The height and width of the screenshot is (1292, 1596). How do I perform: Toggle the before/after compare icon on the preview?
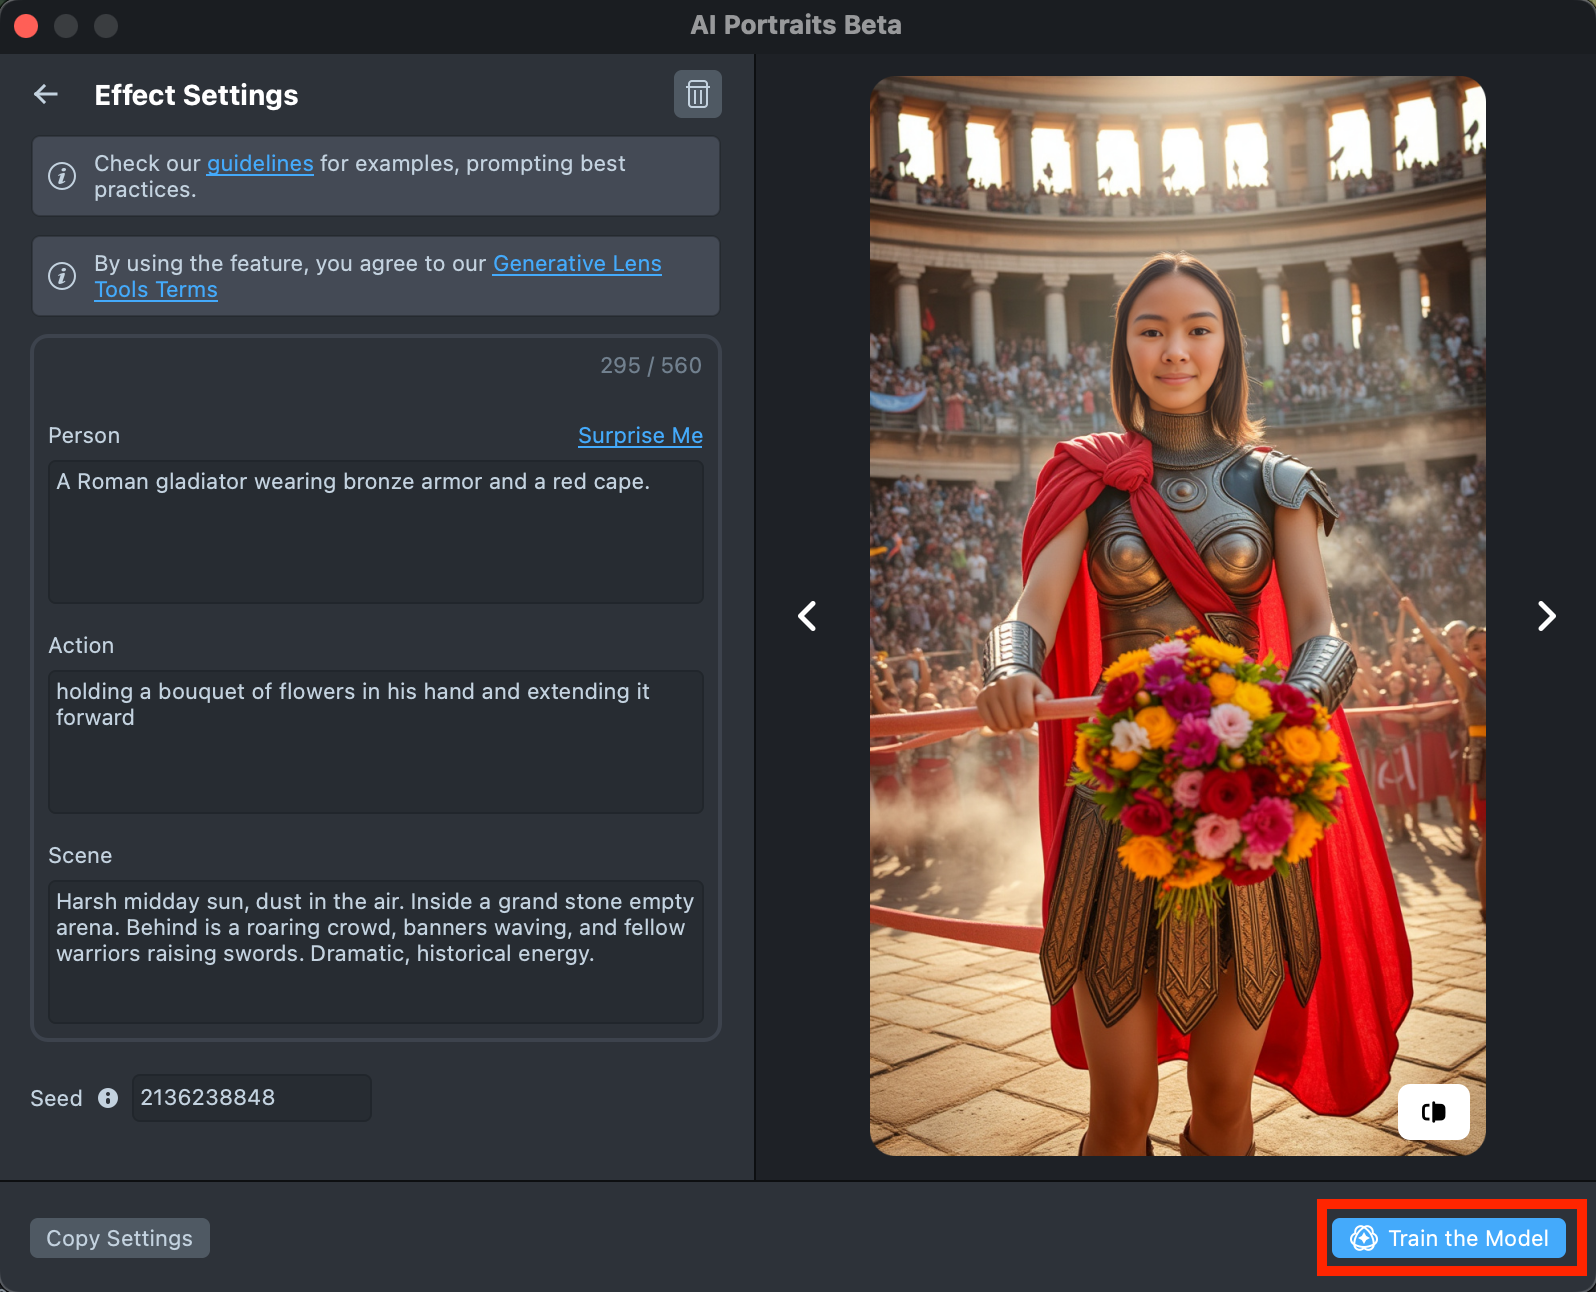(x=1433, y=1112)
